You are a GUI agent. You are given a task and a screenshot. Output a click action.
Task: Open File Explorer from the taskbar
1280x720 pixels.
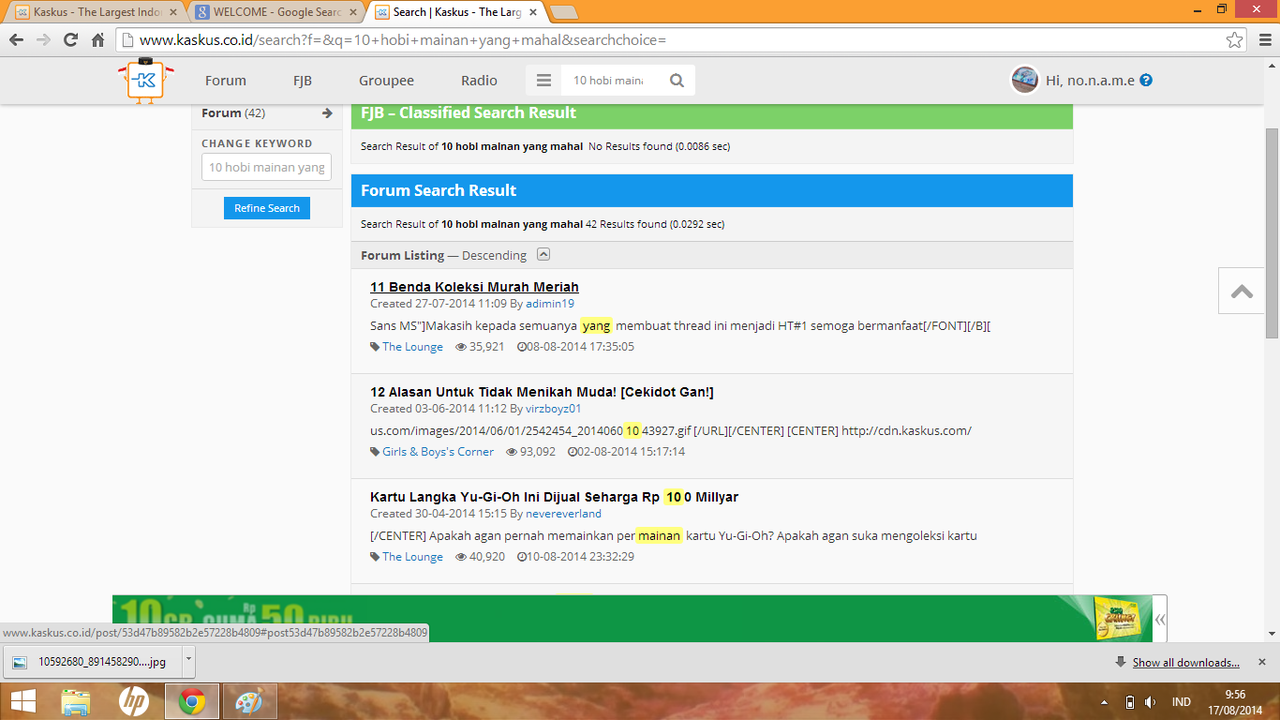76,702
